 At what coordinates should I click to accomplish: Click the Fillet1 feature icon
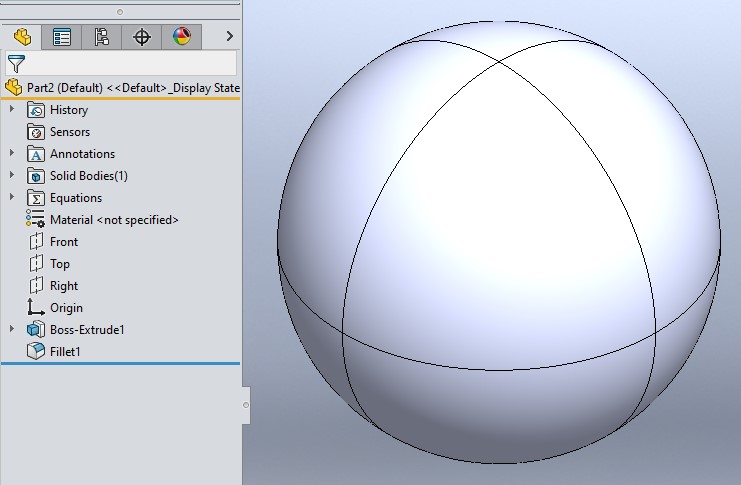tap(36, 351)
